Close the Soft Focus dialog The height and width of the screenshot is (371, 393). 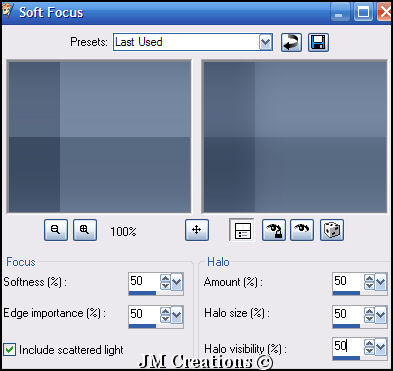click(x=384, y=13)
